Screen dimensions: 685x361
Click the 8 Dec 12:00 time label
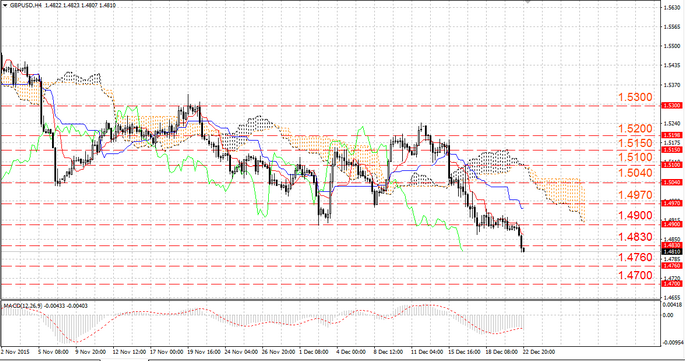[389, 352]
